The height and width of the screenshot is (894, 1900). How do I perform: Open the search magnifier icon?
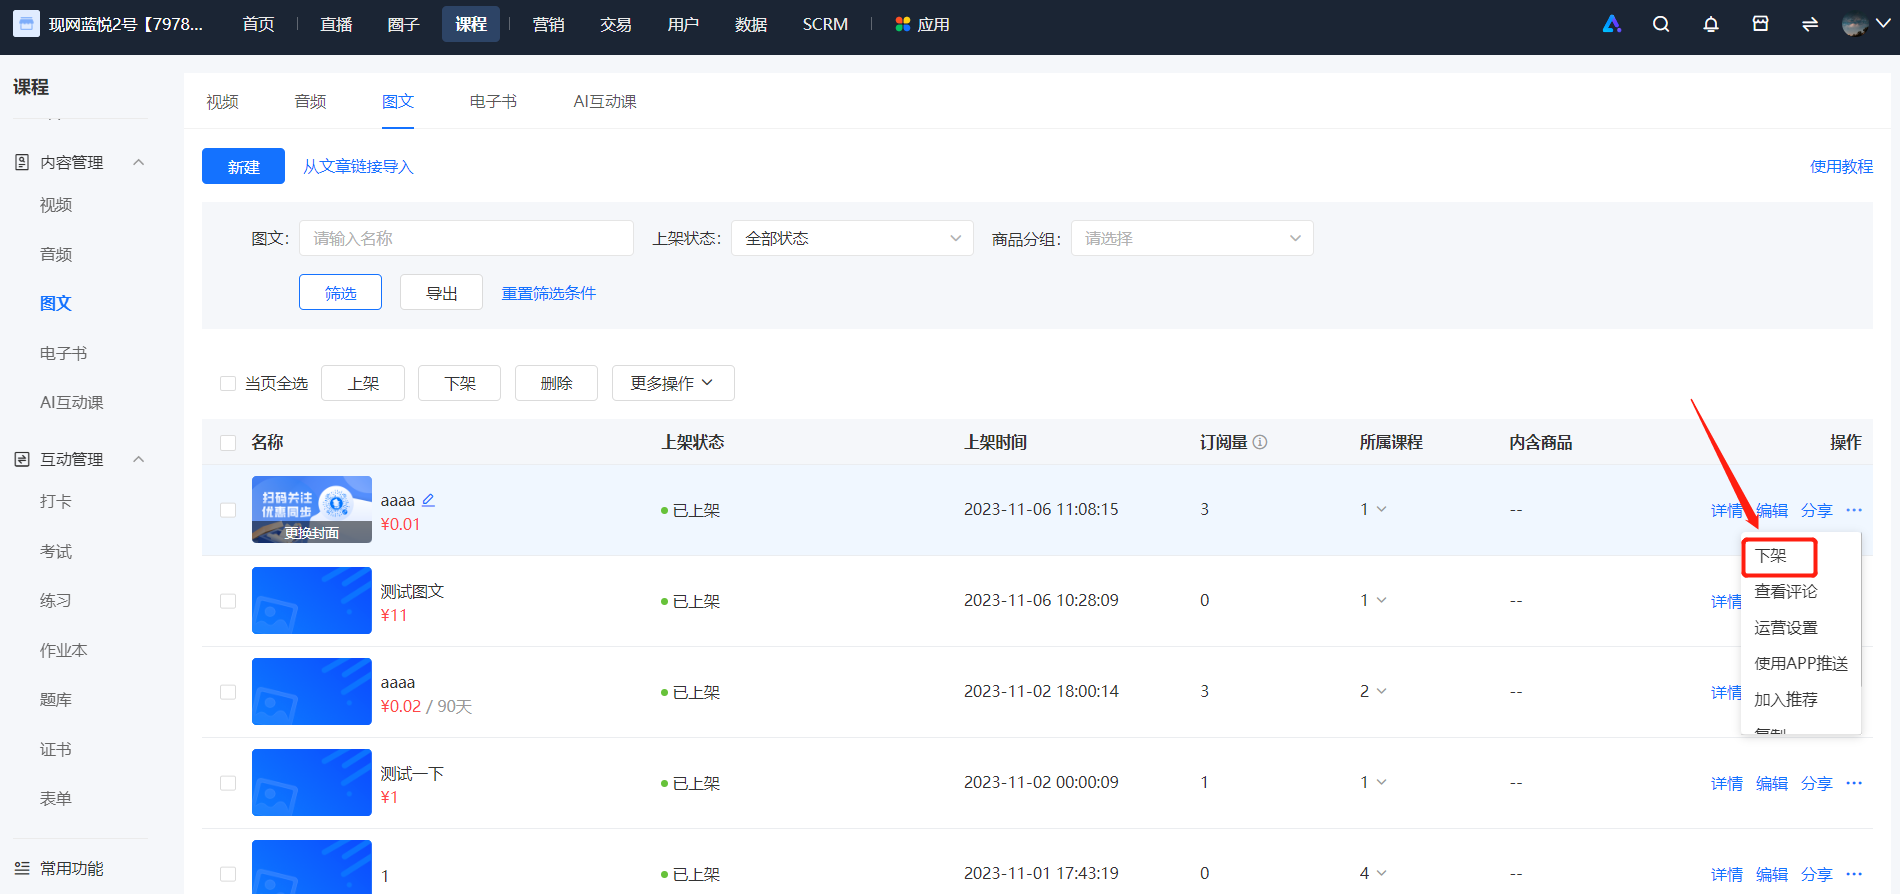pyautogui.click(x=1661, y=24)
